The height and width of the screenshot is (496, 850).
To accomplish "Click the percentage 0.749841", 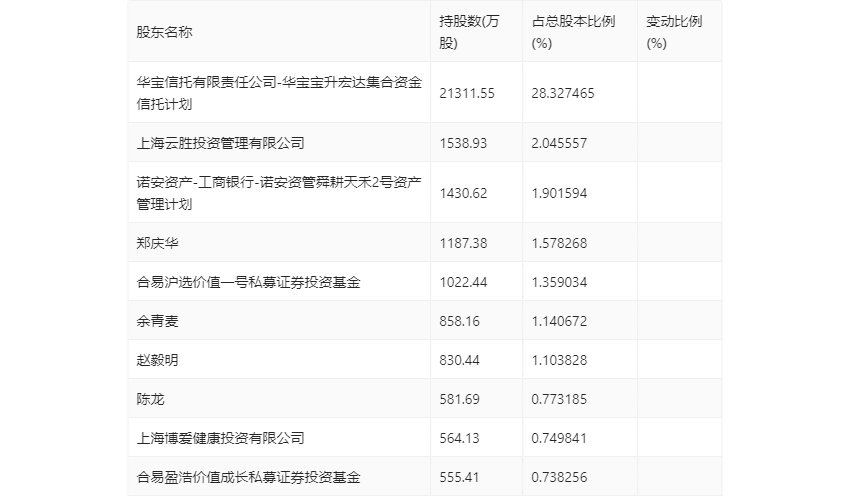I will click(559, 438).
